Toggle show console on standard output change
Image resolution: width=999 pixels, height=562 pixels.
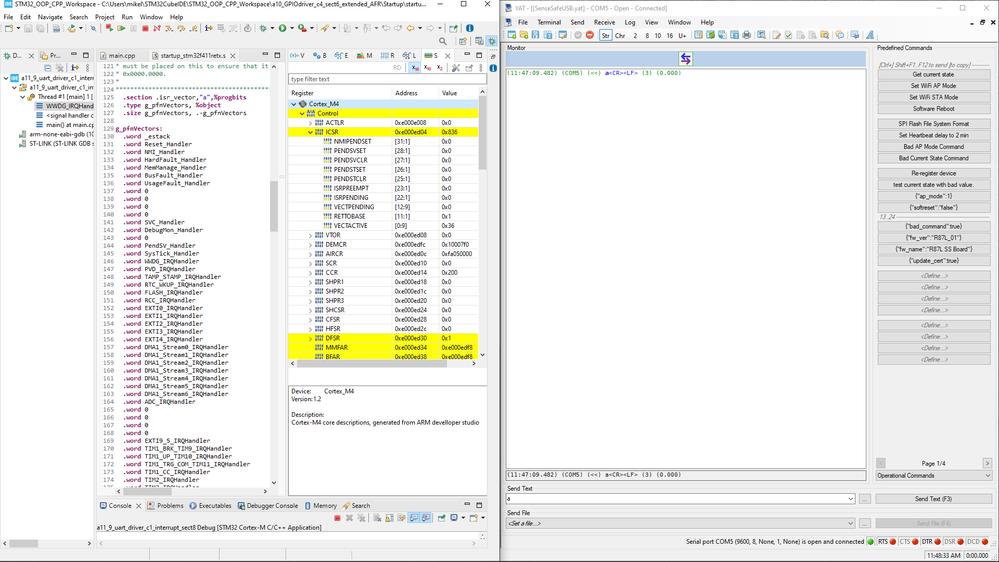pos(413,518)
